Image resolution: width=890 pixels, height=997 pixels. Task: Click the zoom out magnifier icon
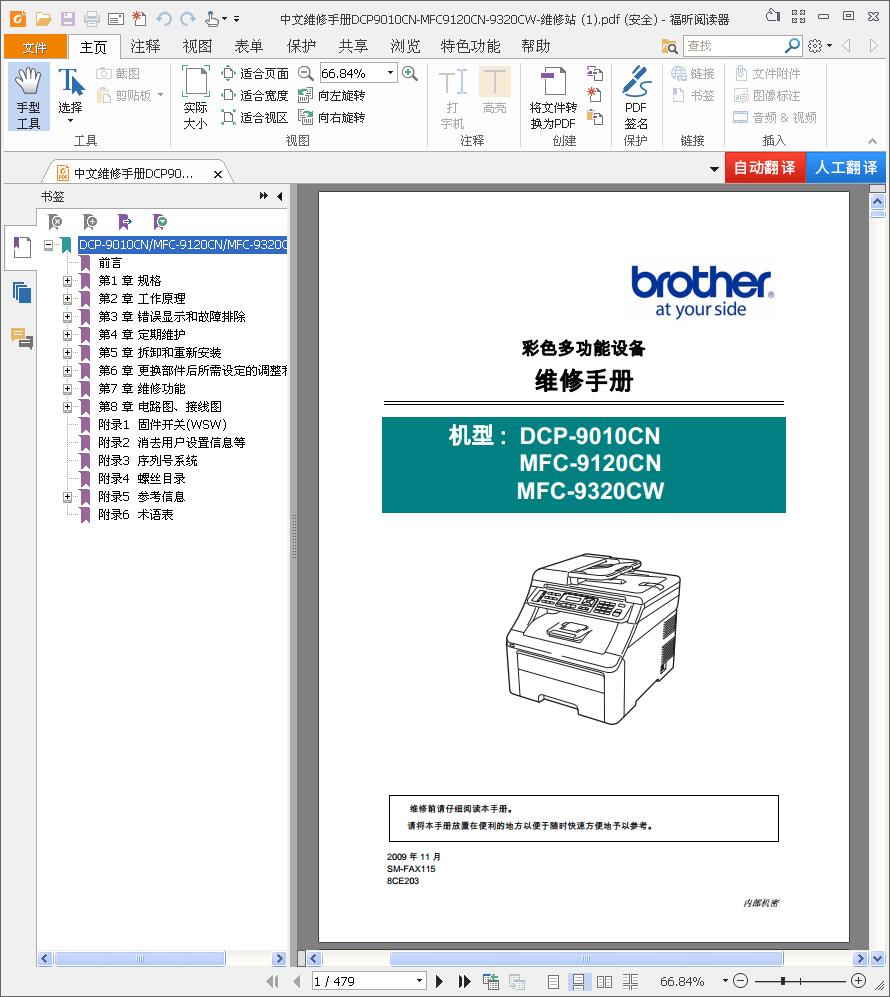[x=306, y=73]
